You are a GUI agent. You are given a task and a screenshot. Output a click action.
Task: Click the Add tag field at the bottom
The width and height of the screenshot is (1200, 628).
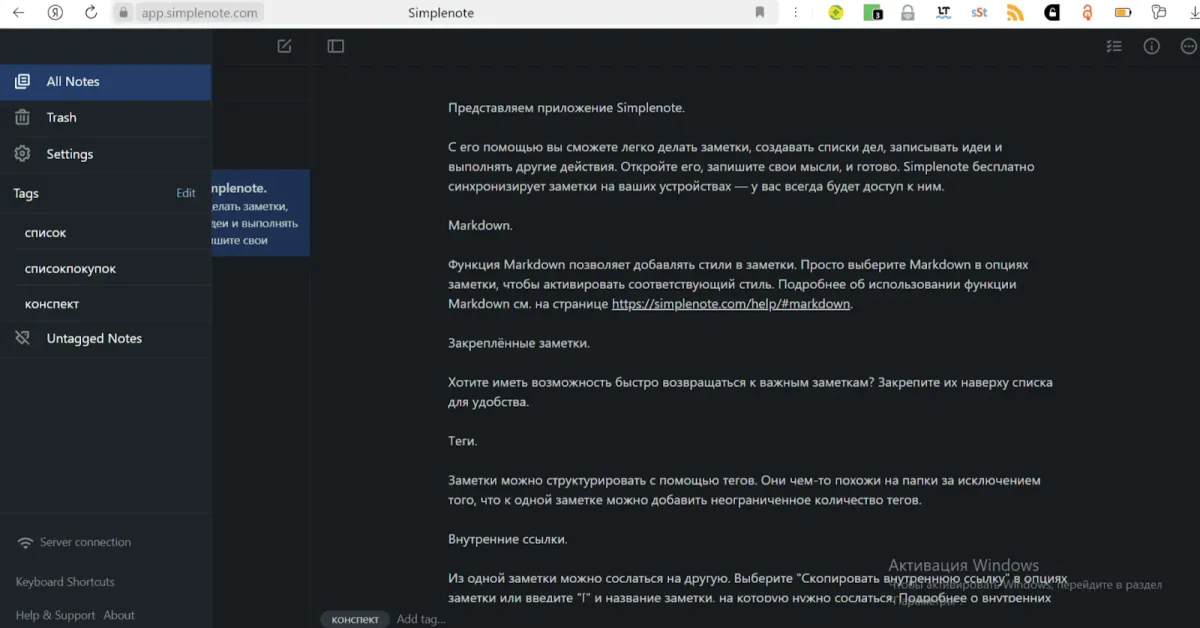(420, 618)
